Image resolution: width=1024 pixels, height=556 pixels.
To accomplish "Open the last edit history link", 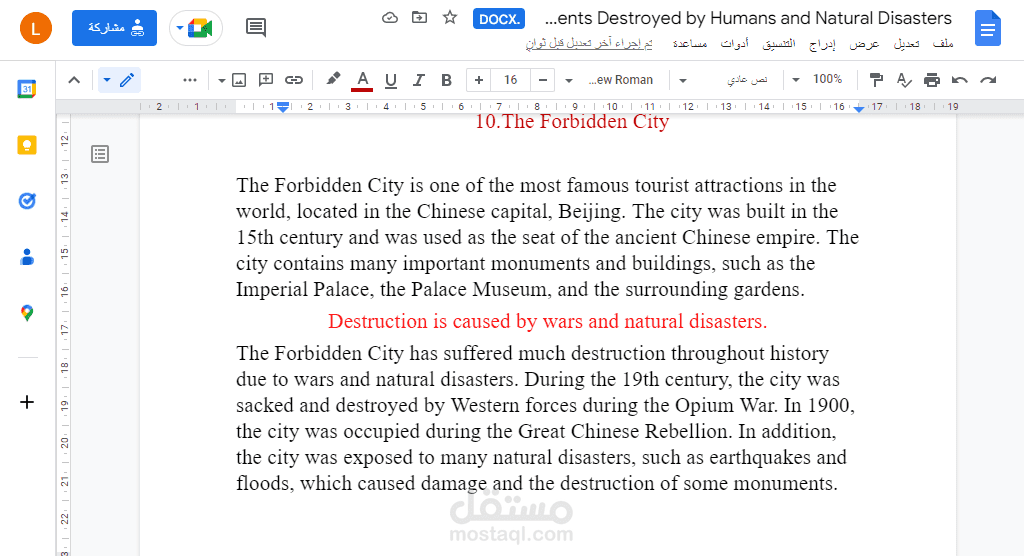I will 589,43.
